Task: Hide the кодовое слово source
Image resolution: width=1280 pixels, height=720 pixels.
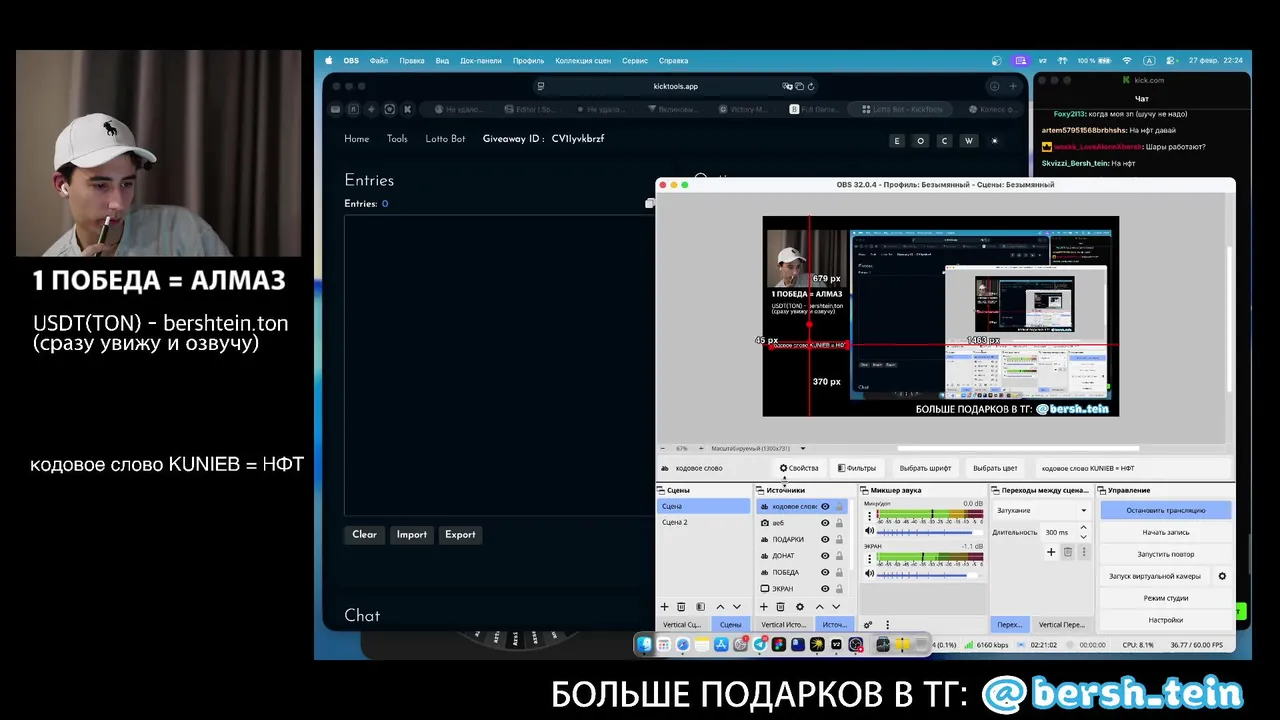Action: coord(825,507)
